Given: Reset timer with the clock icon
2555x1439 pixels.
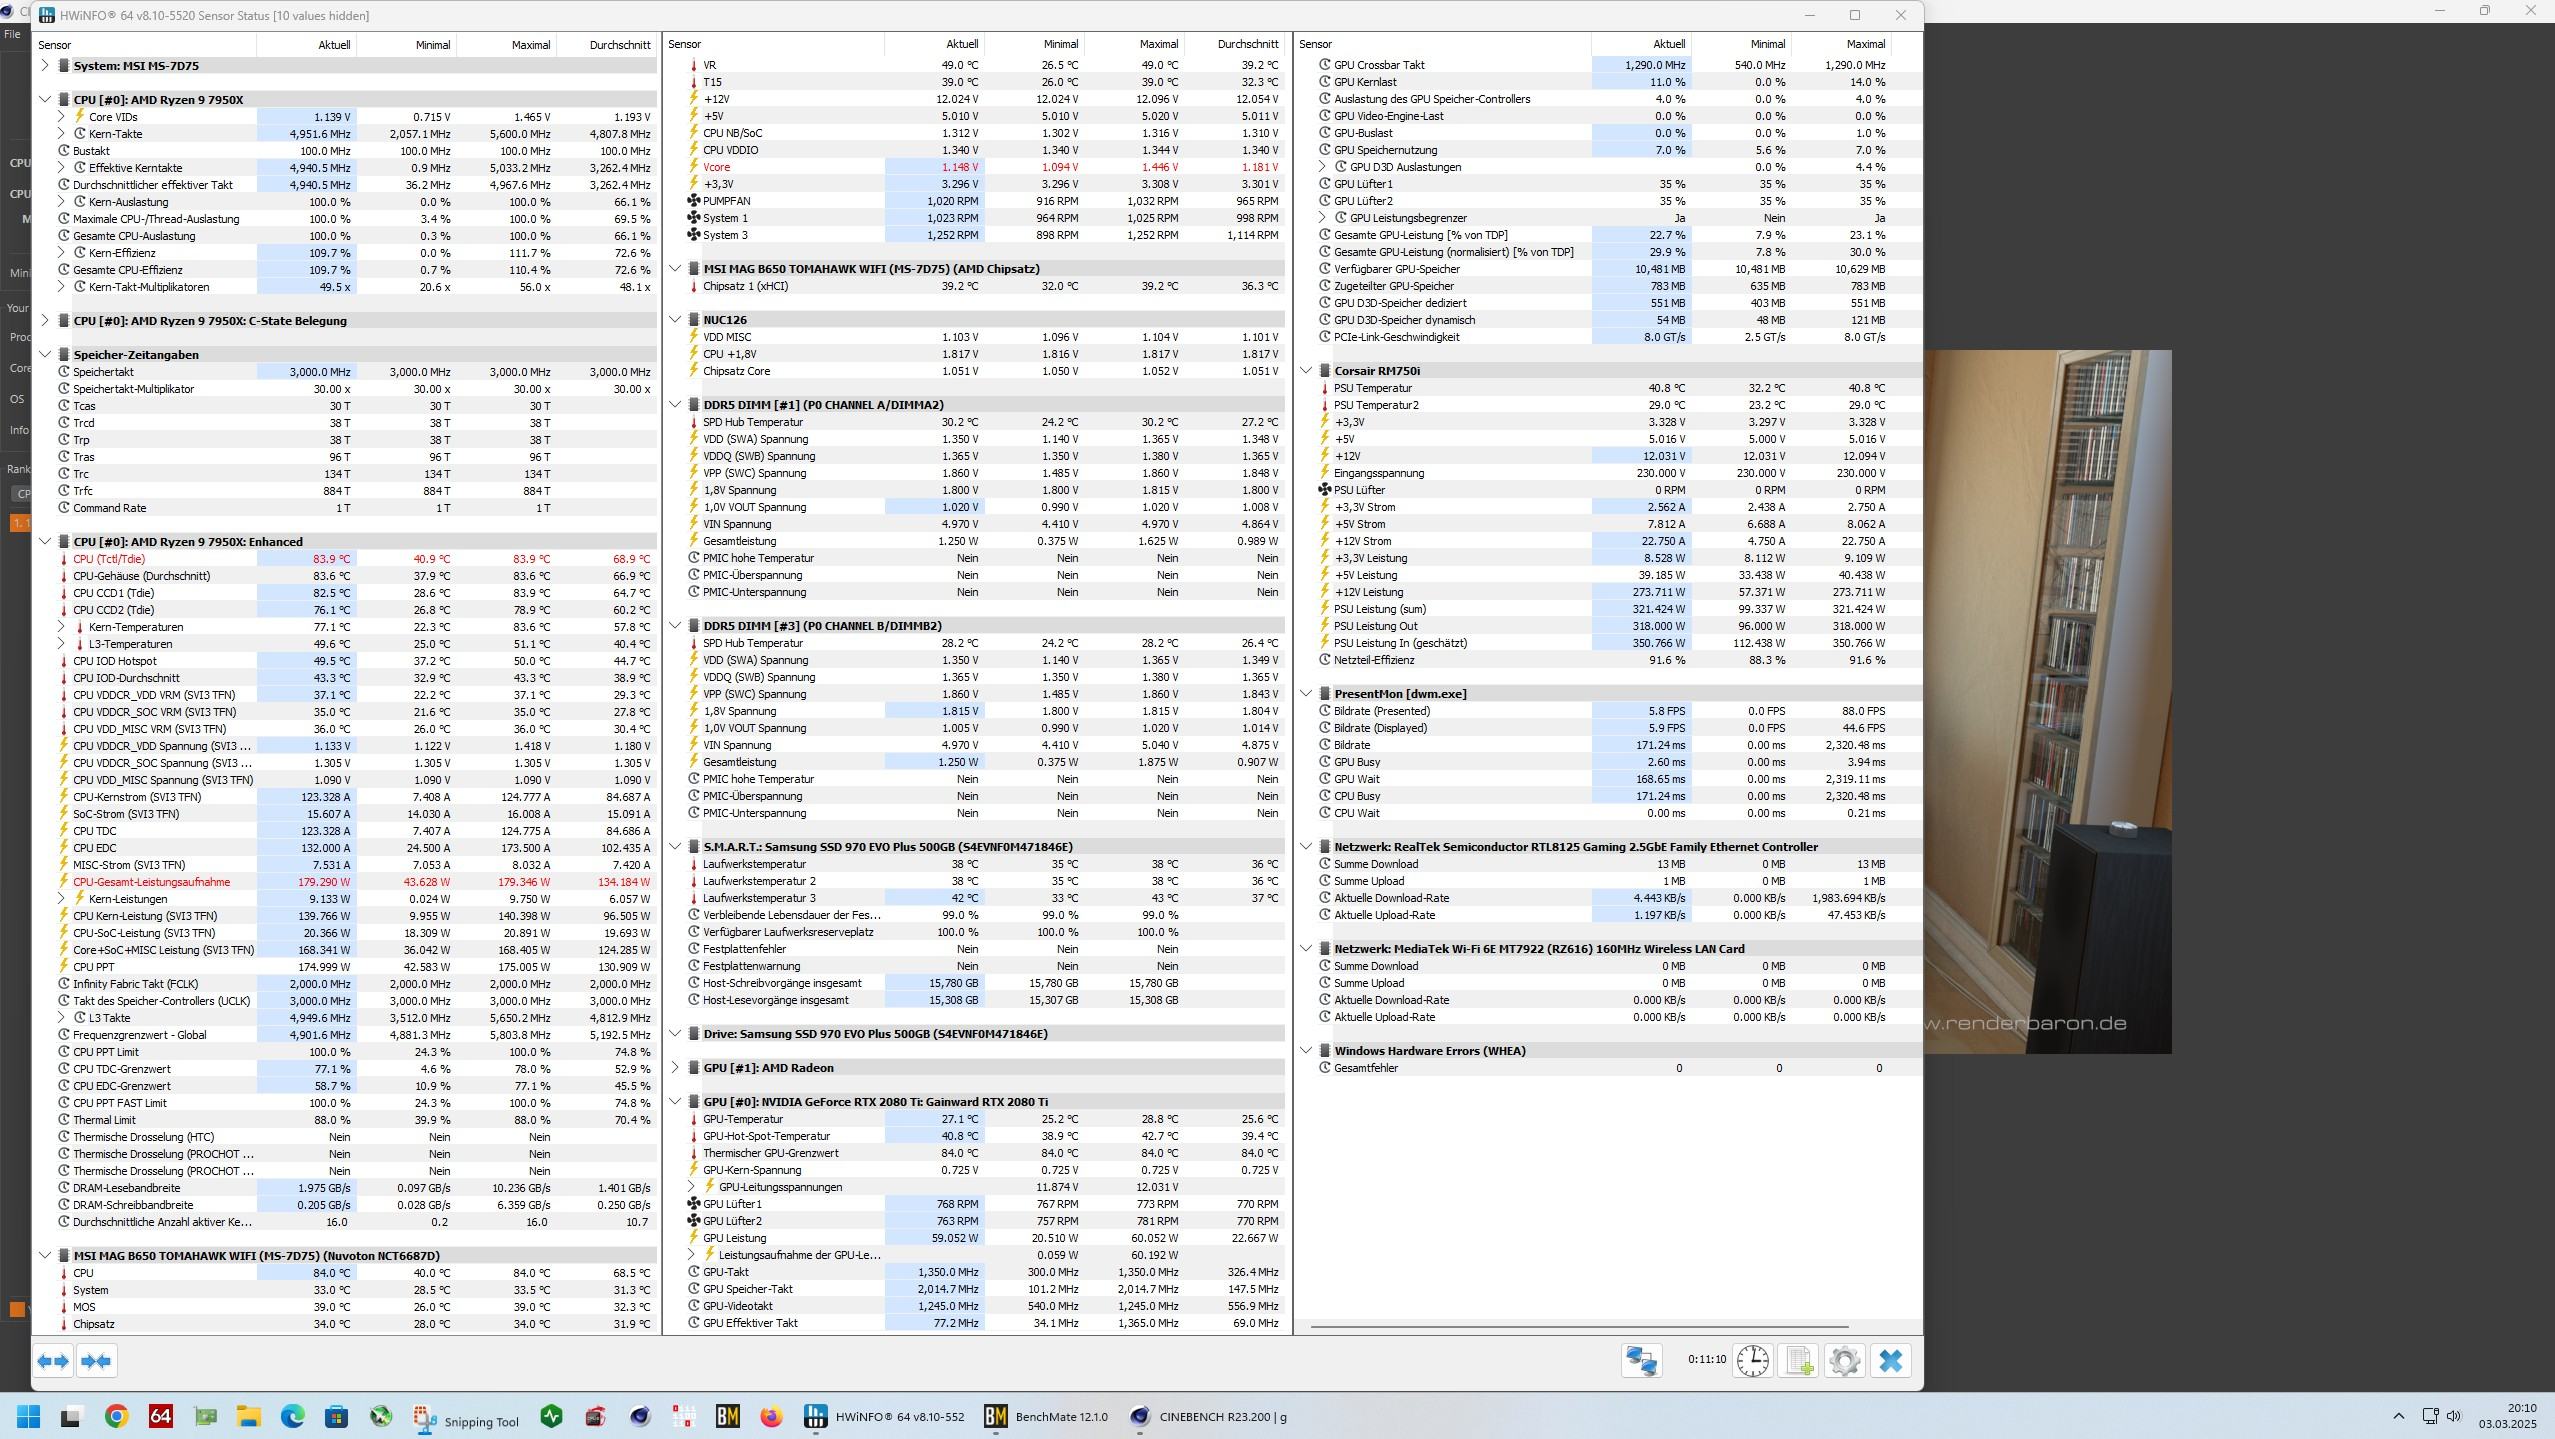Looking at the screenshot, I should click(x=1753, y=1361).
